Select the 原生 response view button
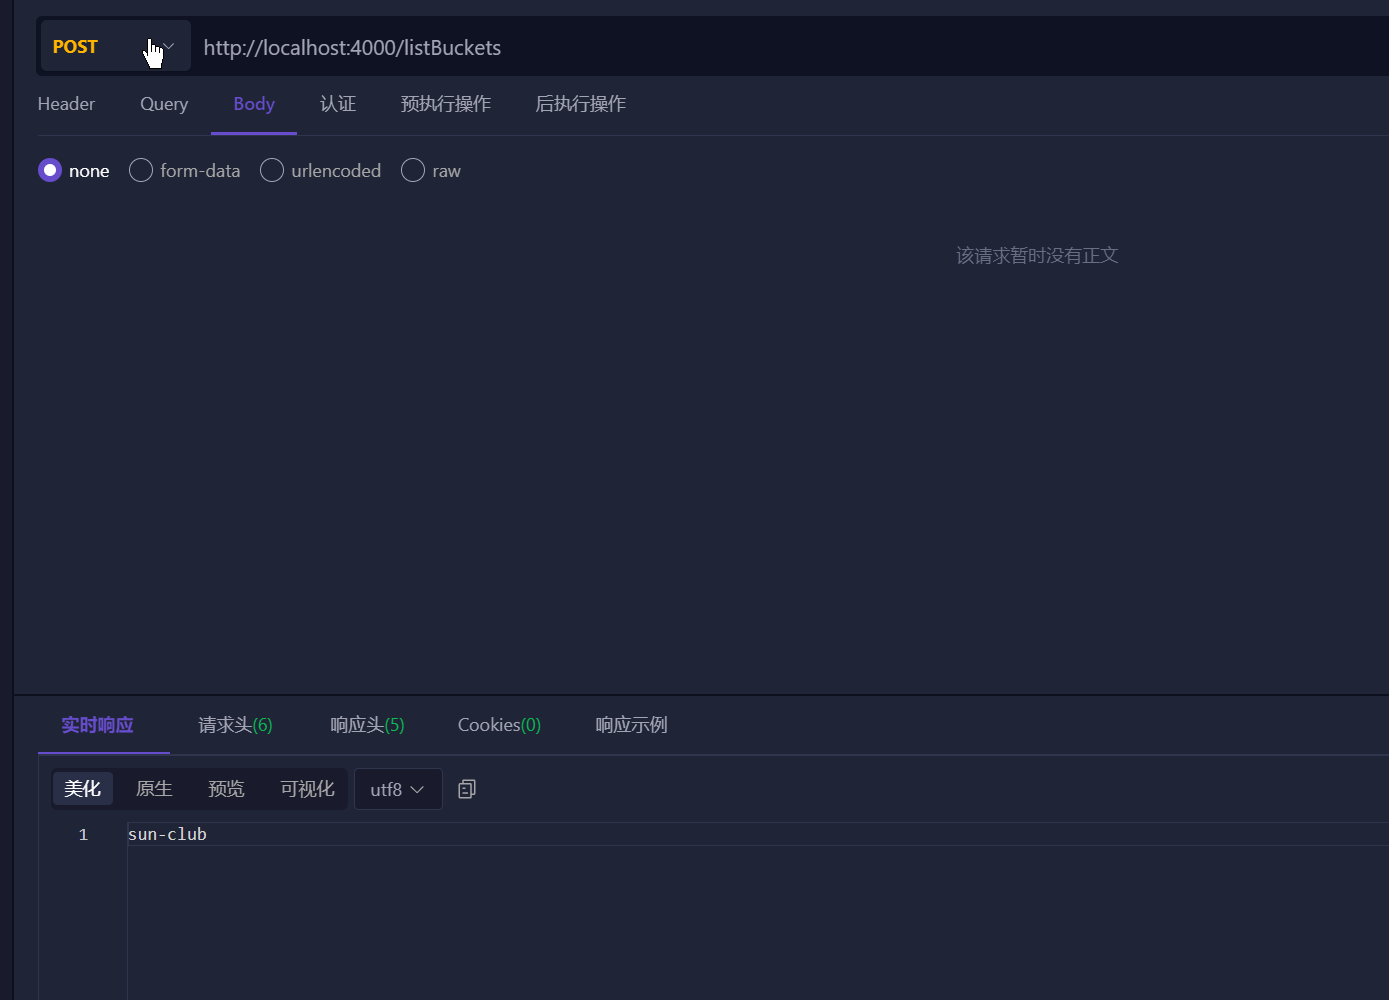This screenshot has width=1389, height=1000. click(154, 789)
